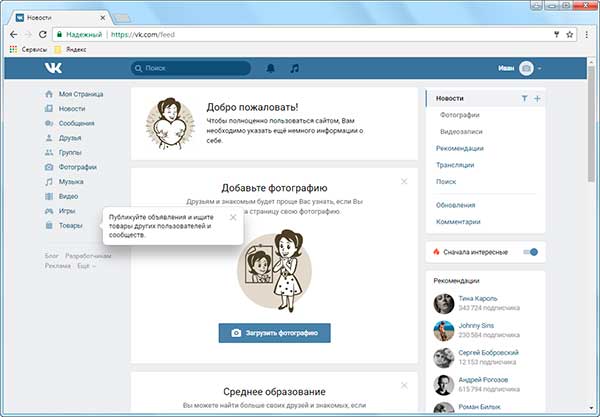Select the Трансляции feed section
600x417 pixels.
[455, 164]
